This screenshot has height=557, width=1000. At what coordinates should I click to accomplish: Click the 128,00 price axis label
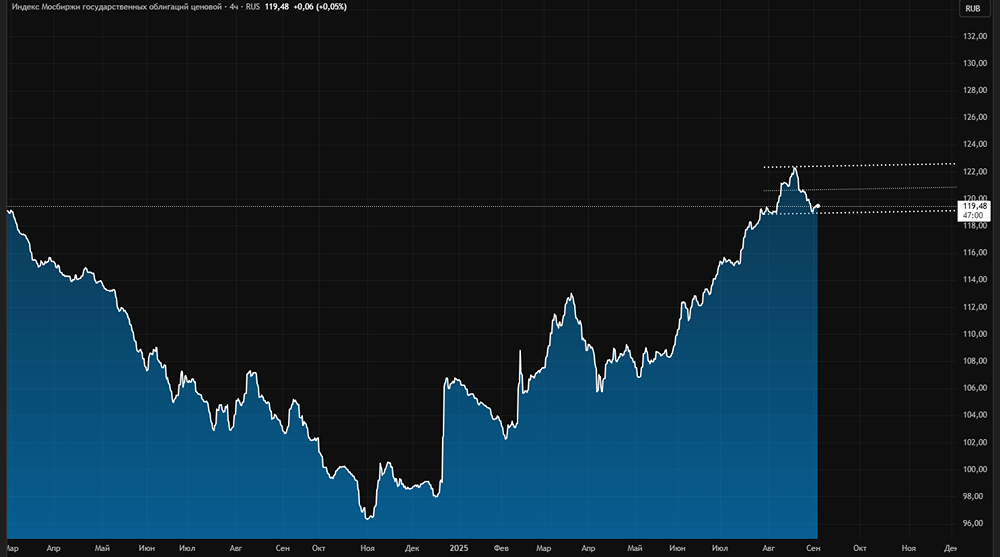pyautogui.click(x=975, y=90)
